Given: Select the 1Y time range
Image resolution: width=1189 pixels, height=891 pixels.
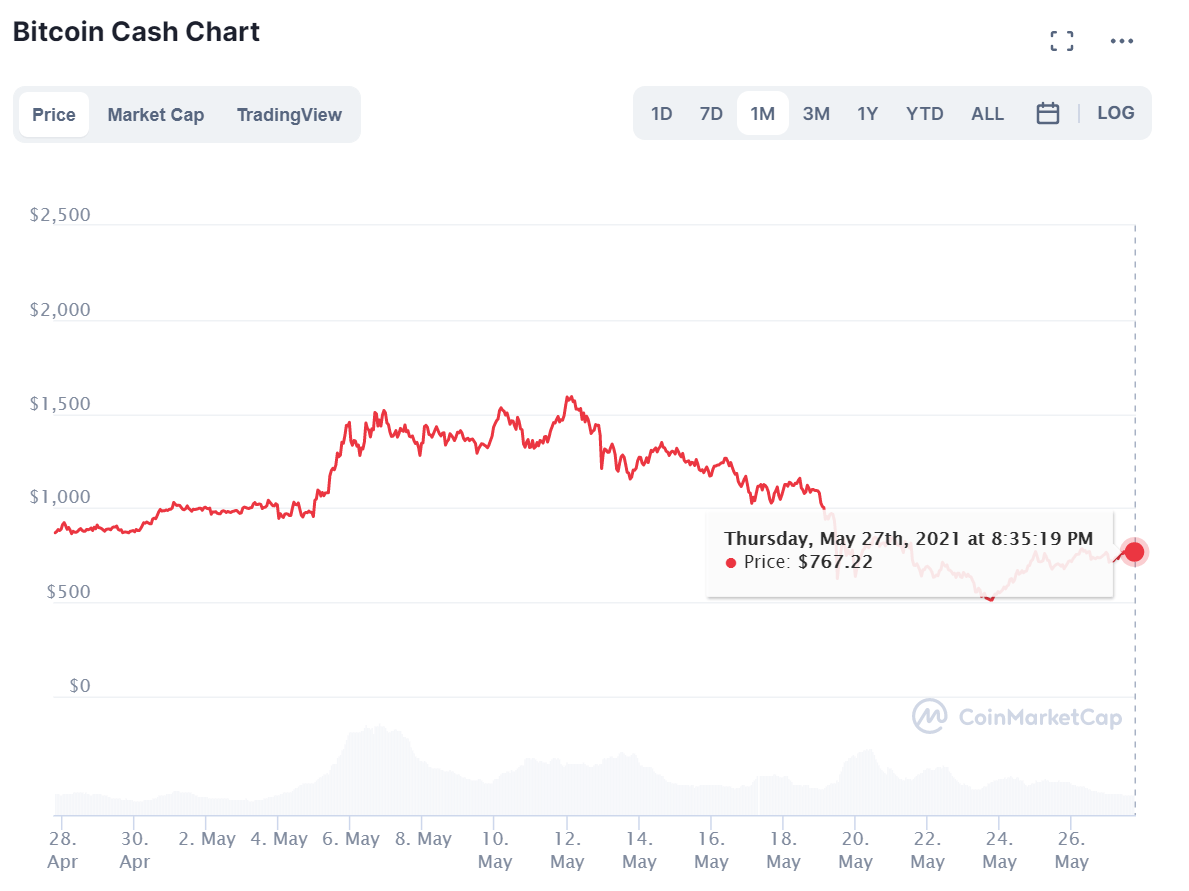Looking at the screenshot, I should 867,113.
